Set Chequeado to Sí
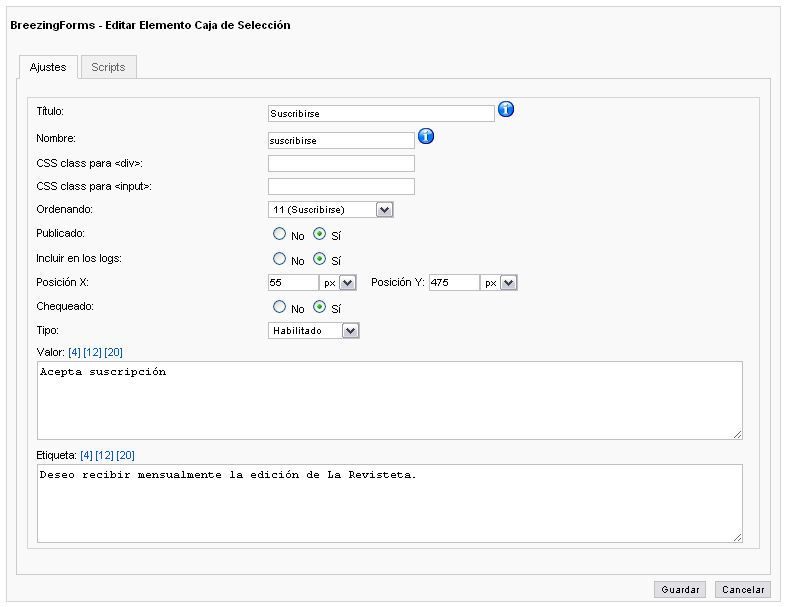 pyautogui.click(x=319, y=307)
